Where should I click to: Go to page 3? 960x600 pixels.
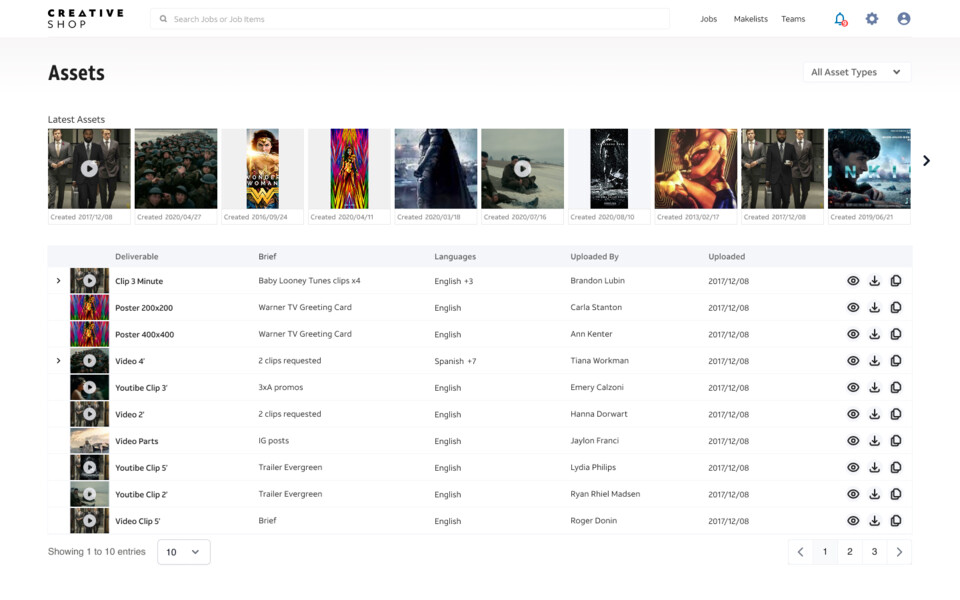(874, 552)
